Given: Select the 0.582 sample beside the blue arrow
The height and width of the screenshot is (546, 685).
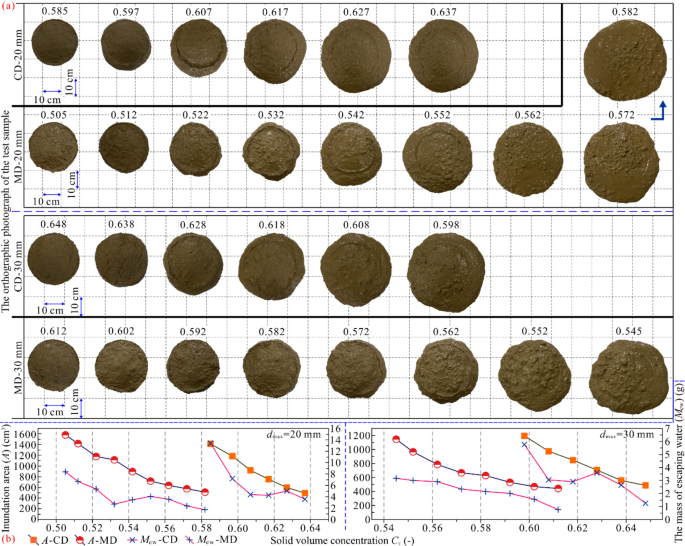Looking at the screenshot, I should click(625, 60).
